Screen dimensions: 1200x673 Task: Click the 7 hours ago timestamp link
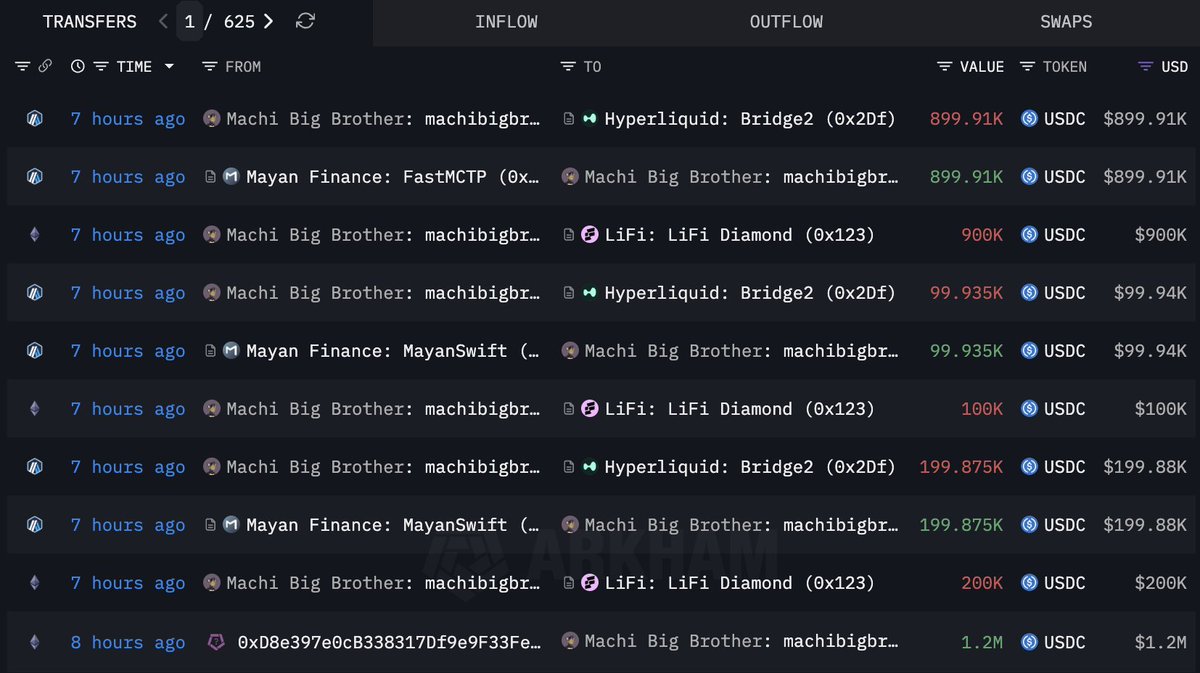coord(127,118)
